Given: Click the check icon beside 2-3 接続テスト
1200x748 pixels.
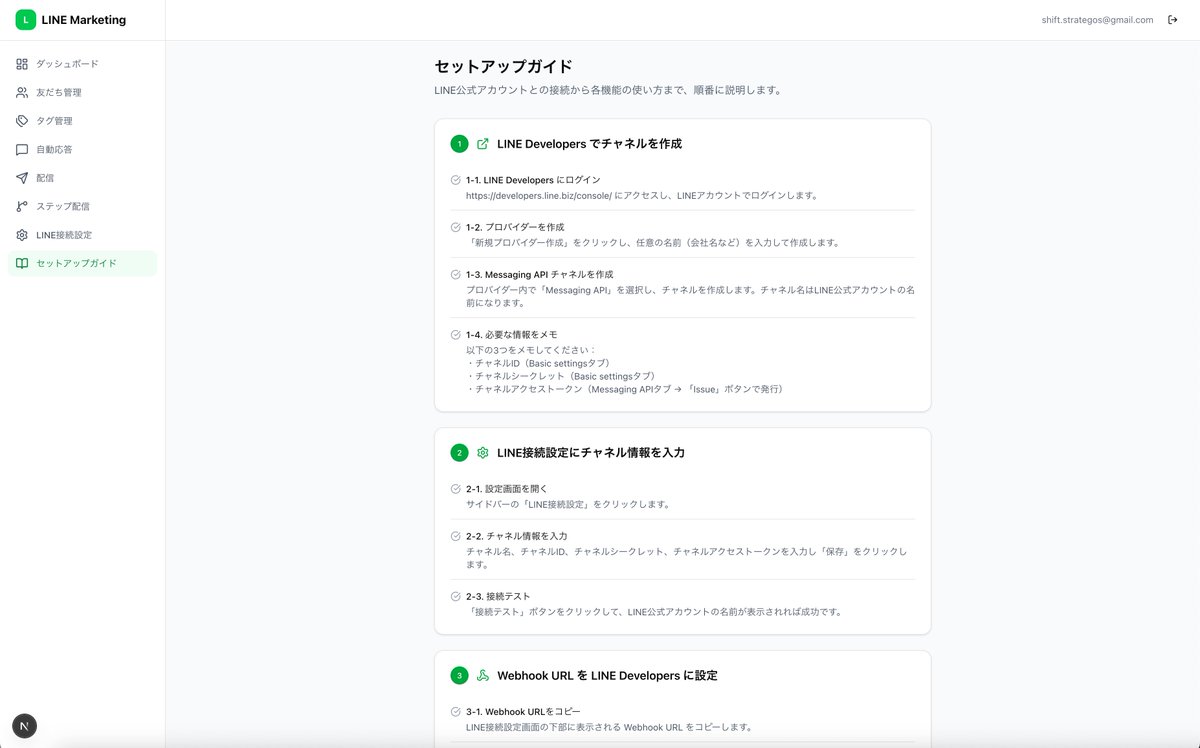Looking at the screenshot, I should click(x=456, y=596).
